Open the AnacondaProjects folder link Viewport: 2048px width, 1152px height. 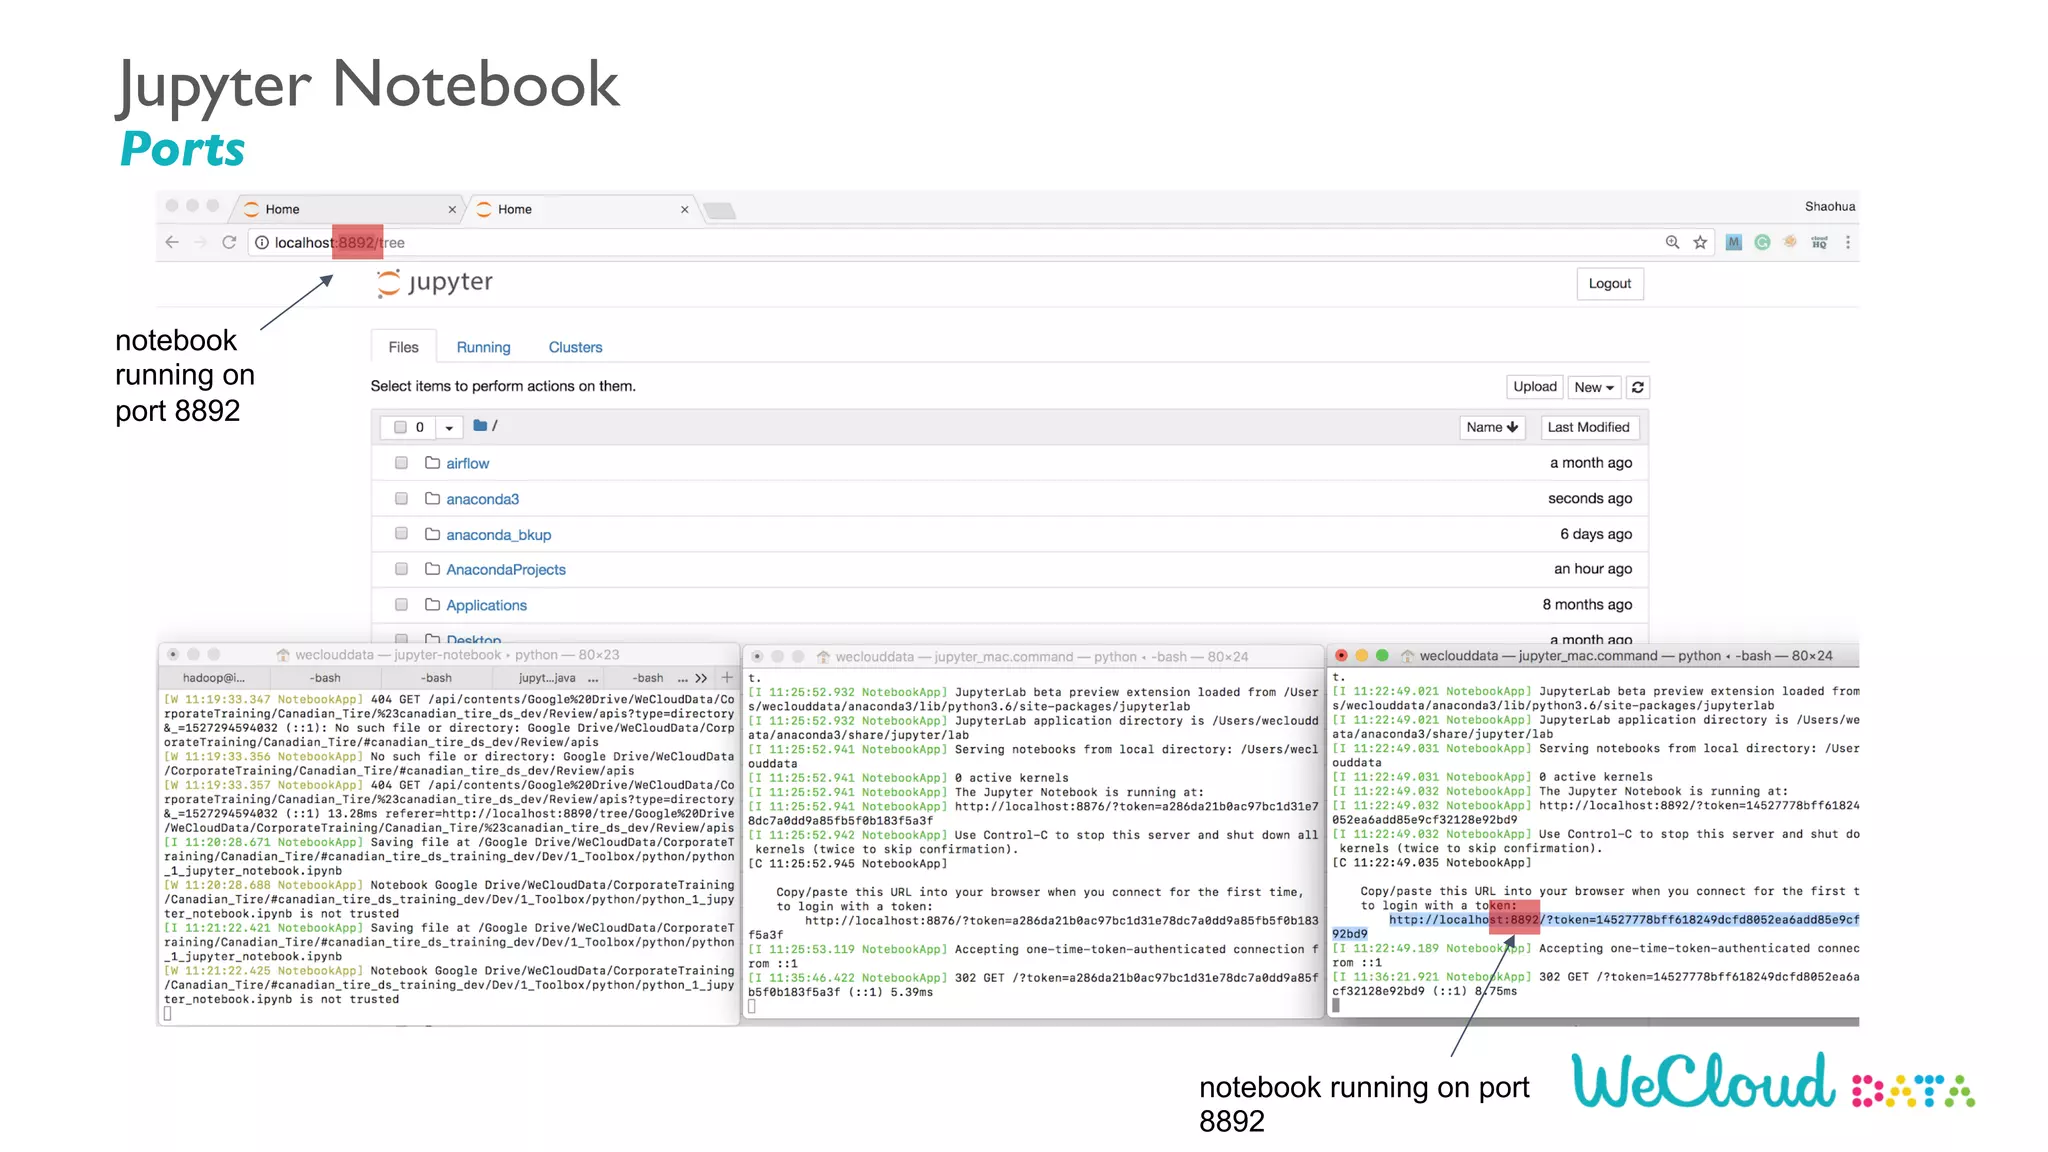505,569
